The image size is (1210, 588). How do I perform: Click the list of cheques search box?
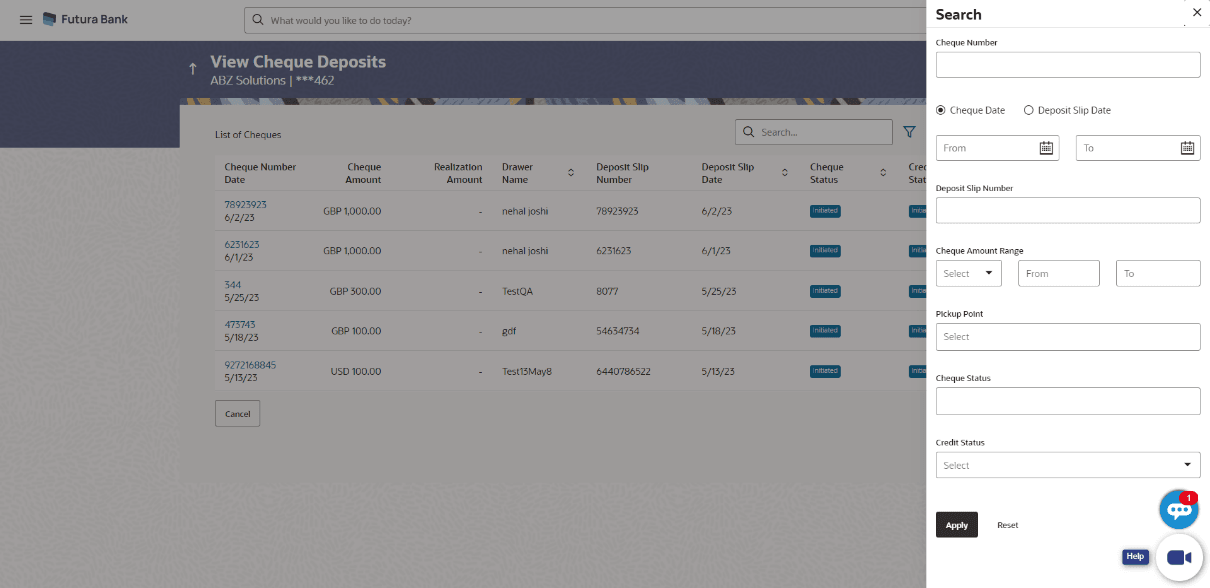[x=814, y=132]
